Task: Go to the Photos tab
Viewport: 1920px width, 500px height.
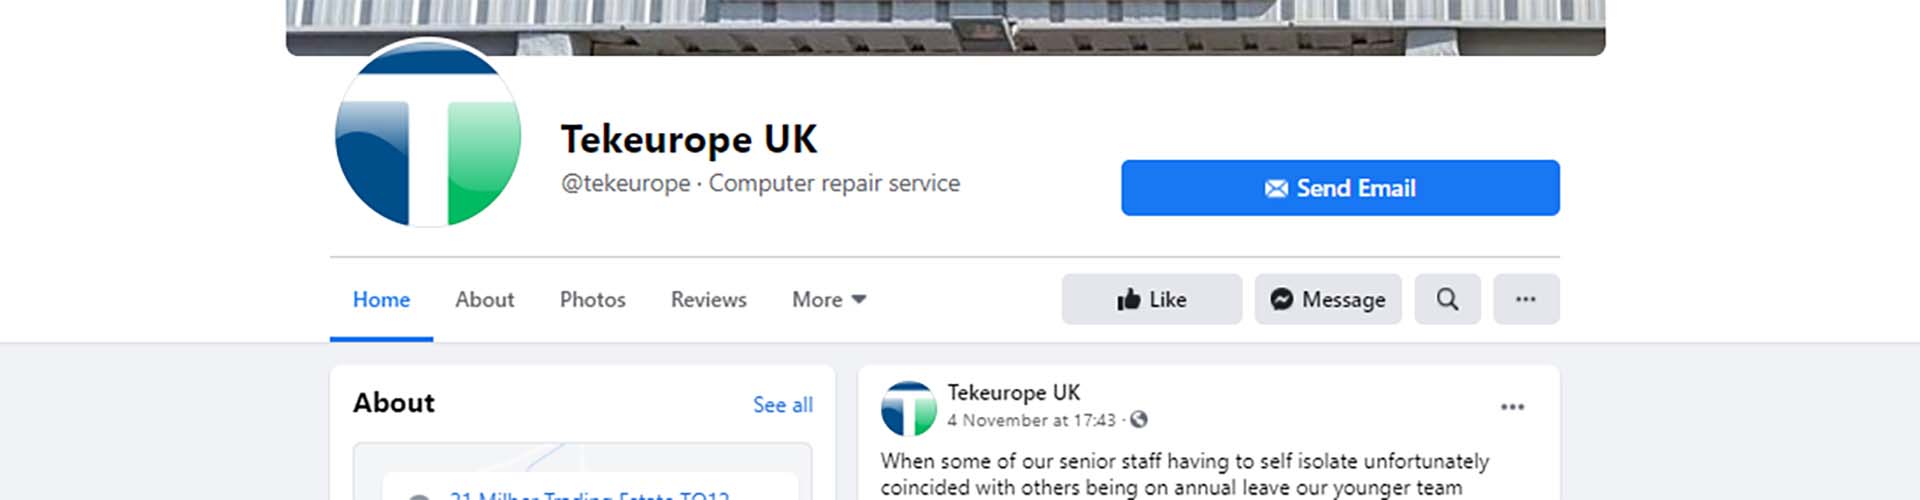Action: tap(592, 300)
